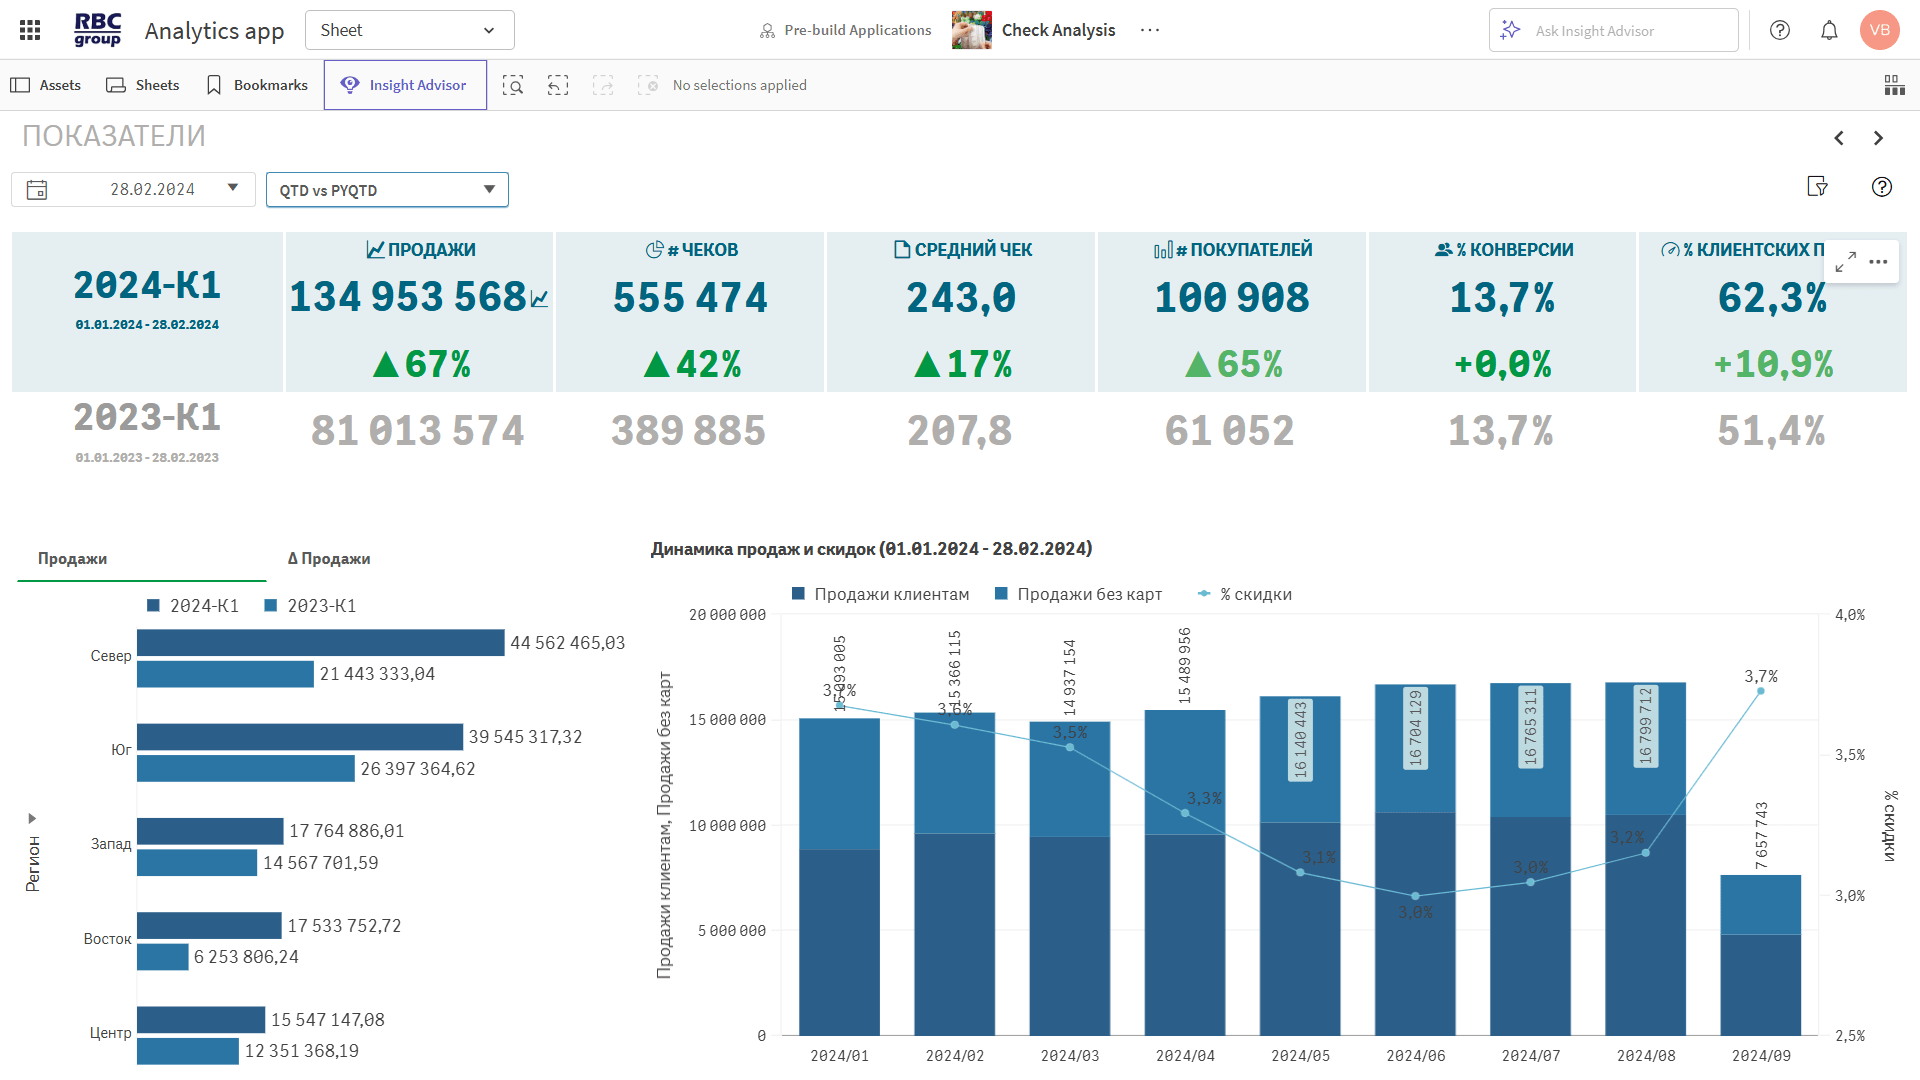Go to the next sheet arrow
Screen dimensions: 1920x1080
point(1878,138)
